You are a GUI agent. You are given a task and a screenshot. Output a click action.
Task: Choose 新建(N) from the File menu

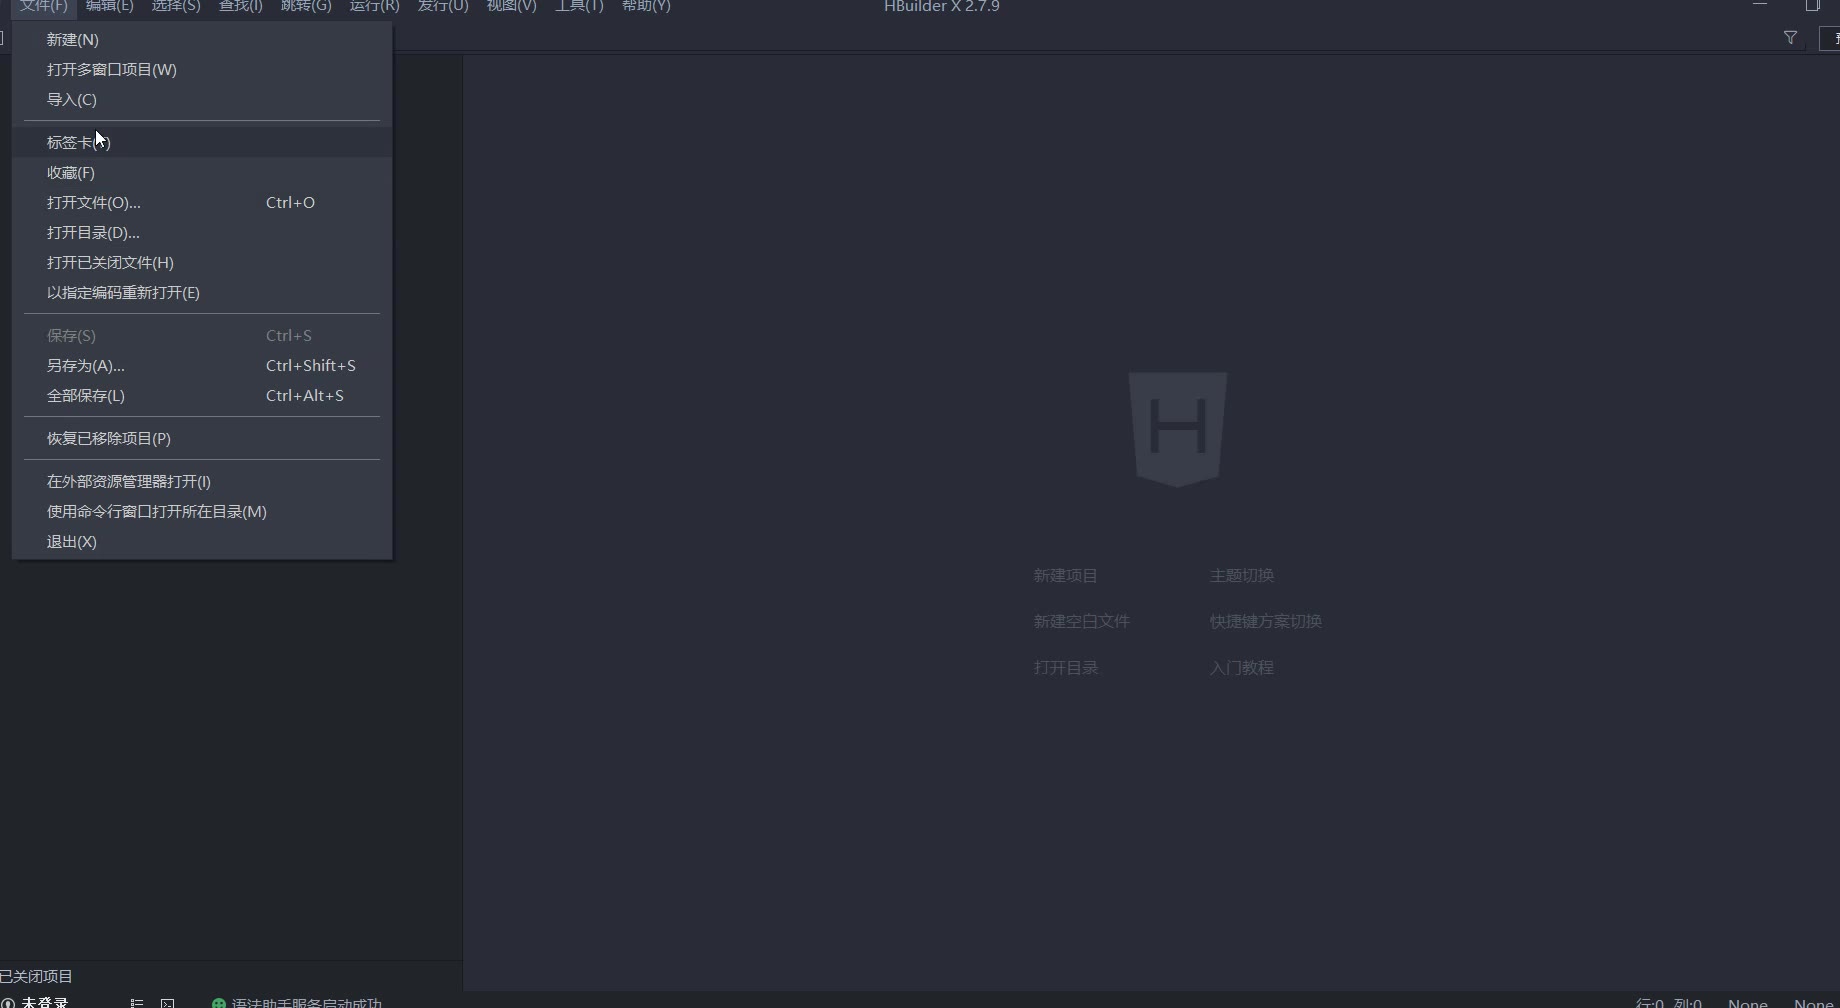point(202,40)
